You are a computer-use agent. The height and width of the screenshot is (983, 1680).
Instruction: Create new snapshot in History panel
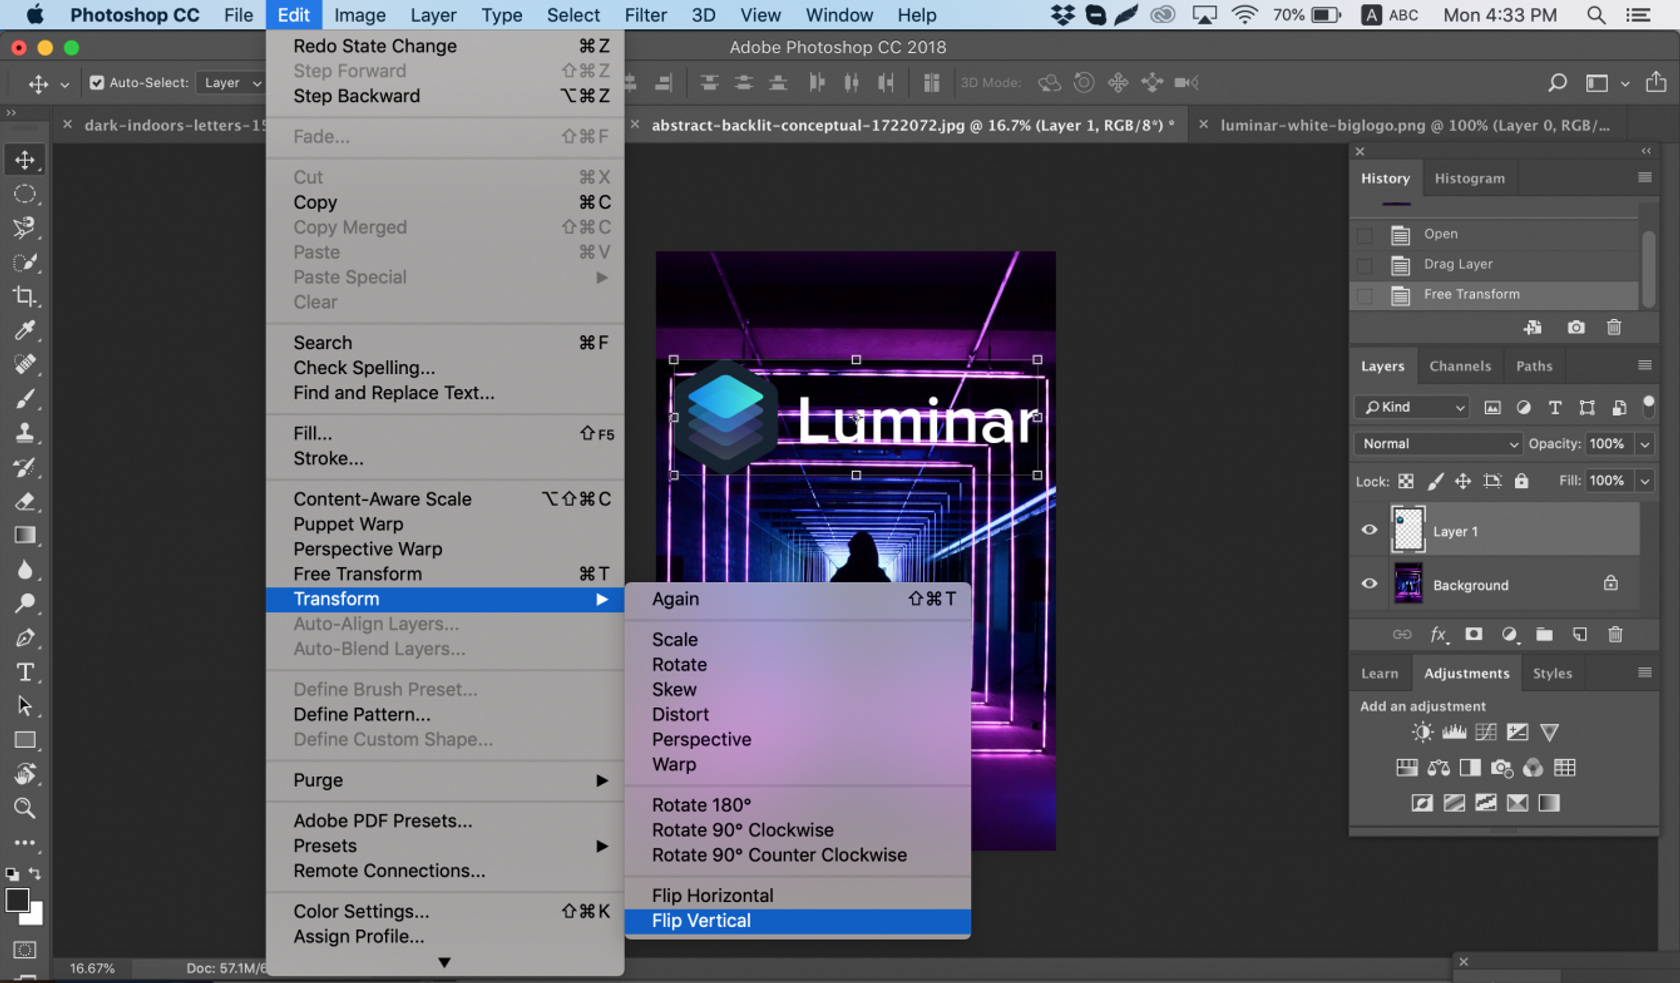(x=1575, y=327)
